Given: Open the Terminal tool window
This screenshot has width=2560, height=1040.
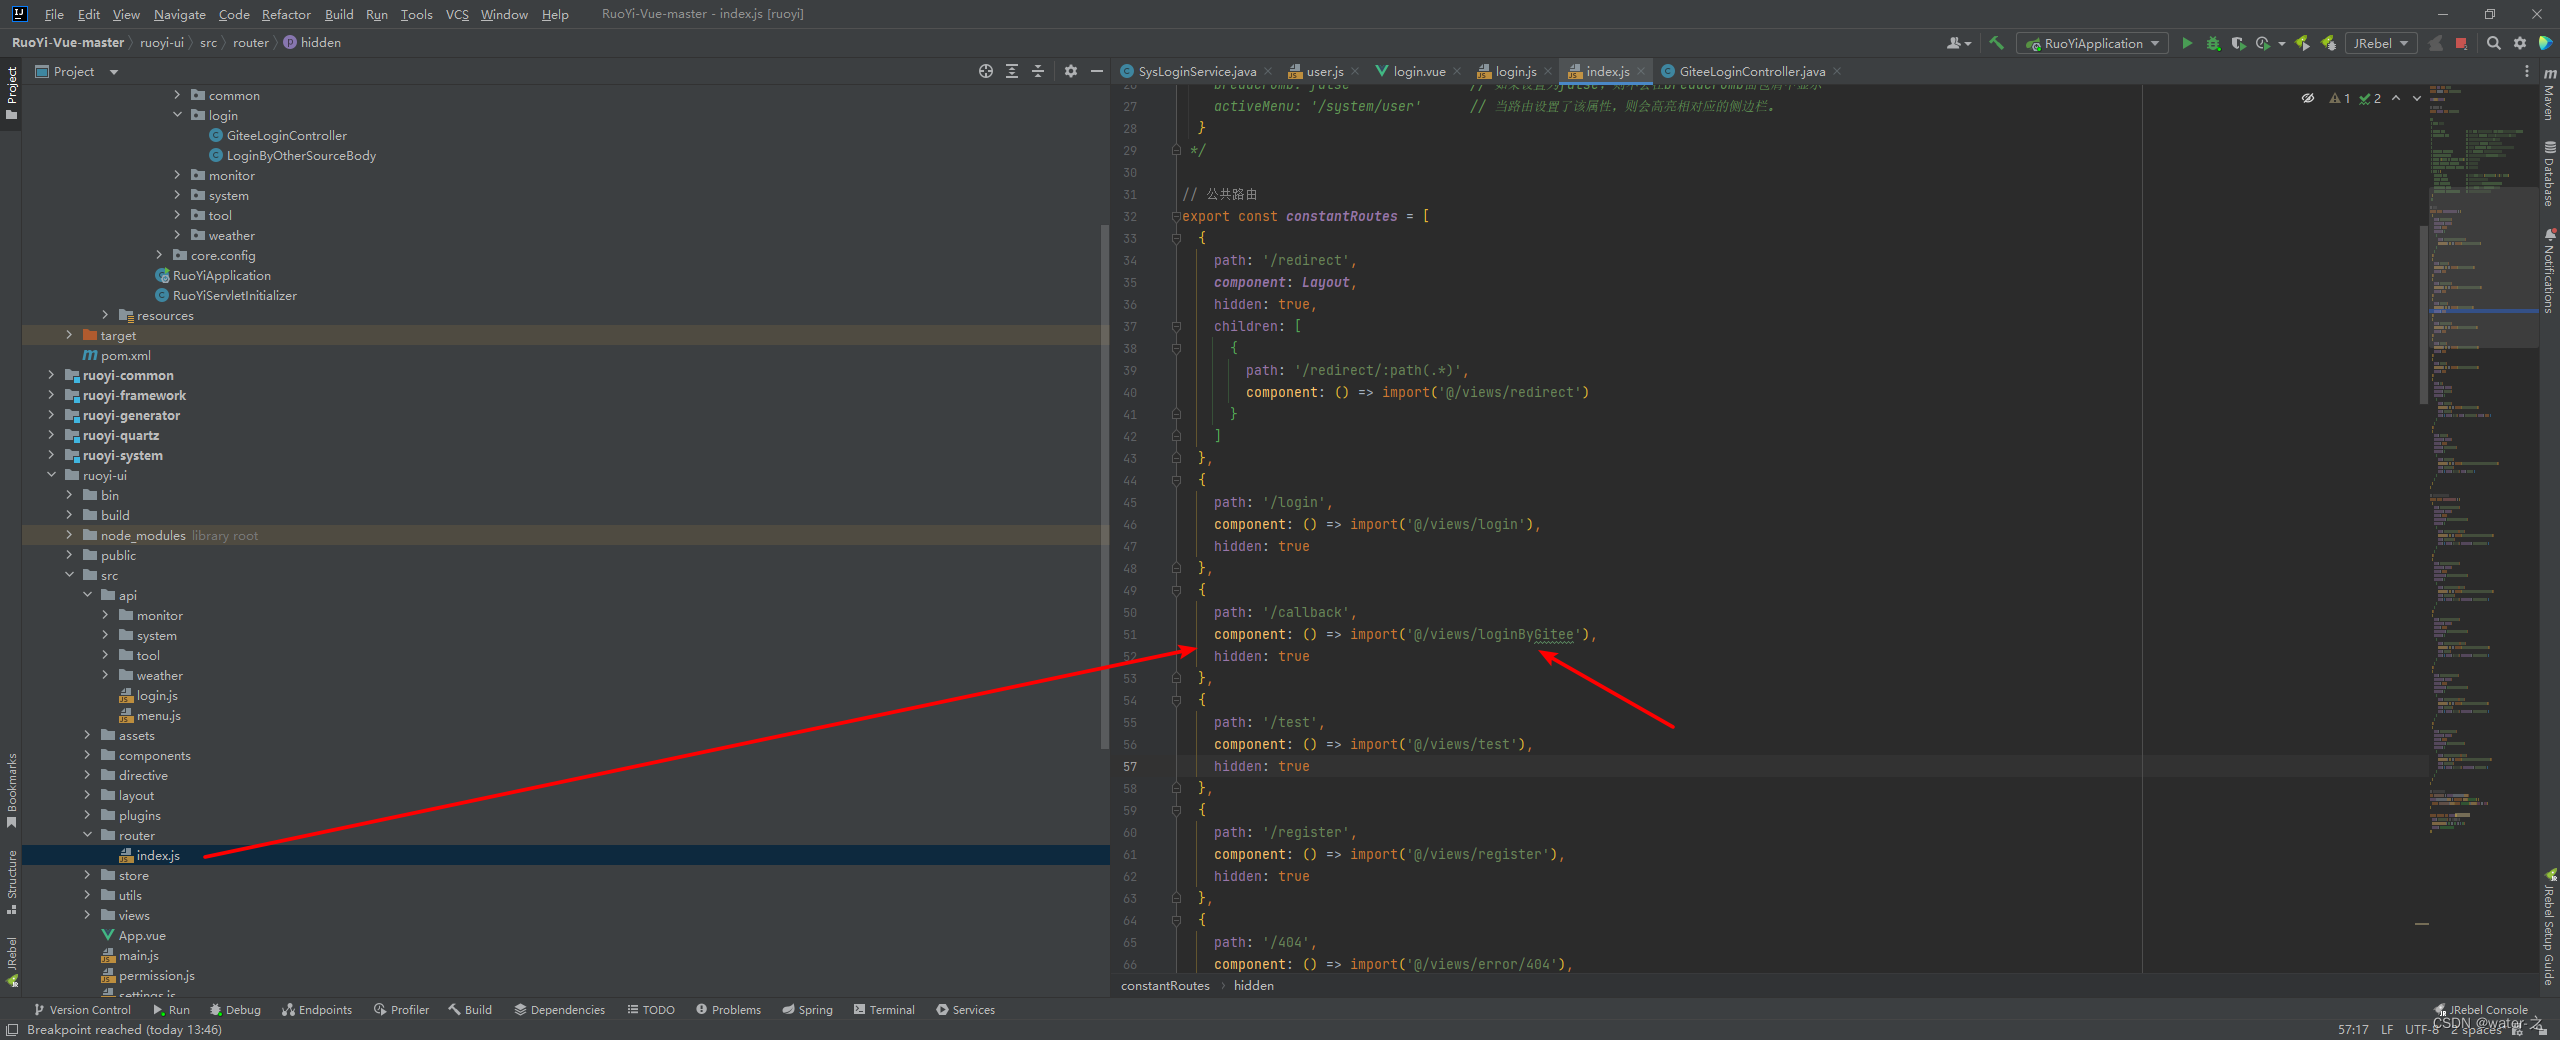Looking at the screenshot, I should [x=884, y=1009].
